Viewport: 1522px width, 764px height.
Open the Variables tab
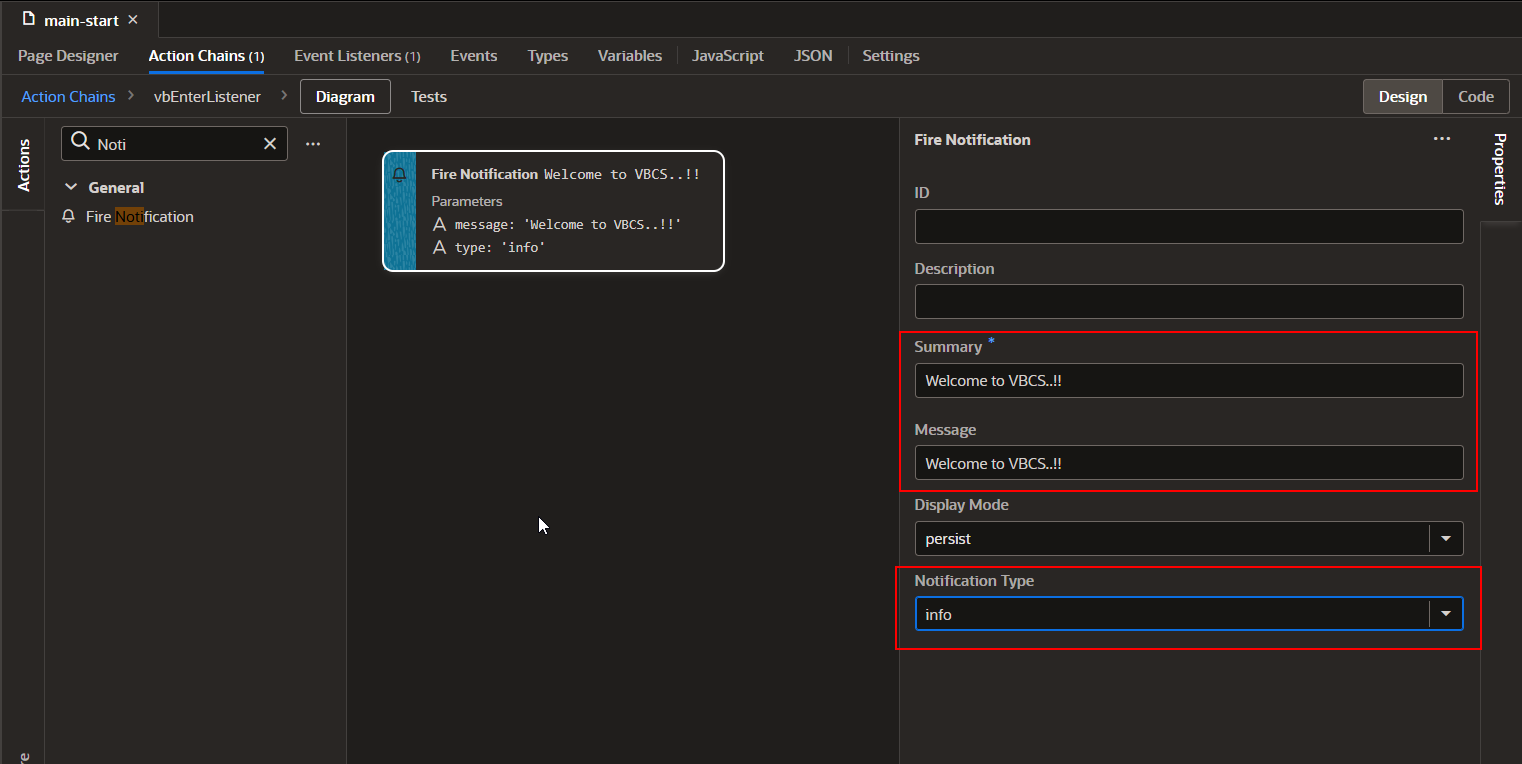[x=630, y=56]
